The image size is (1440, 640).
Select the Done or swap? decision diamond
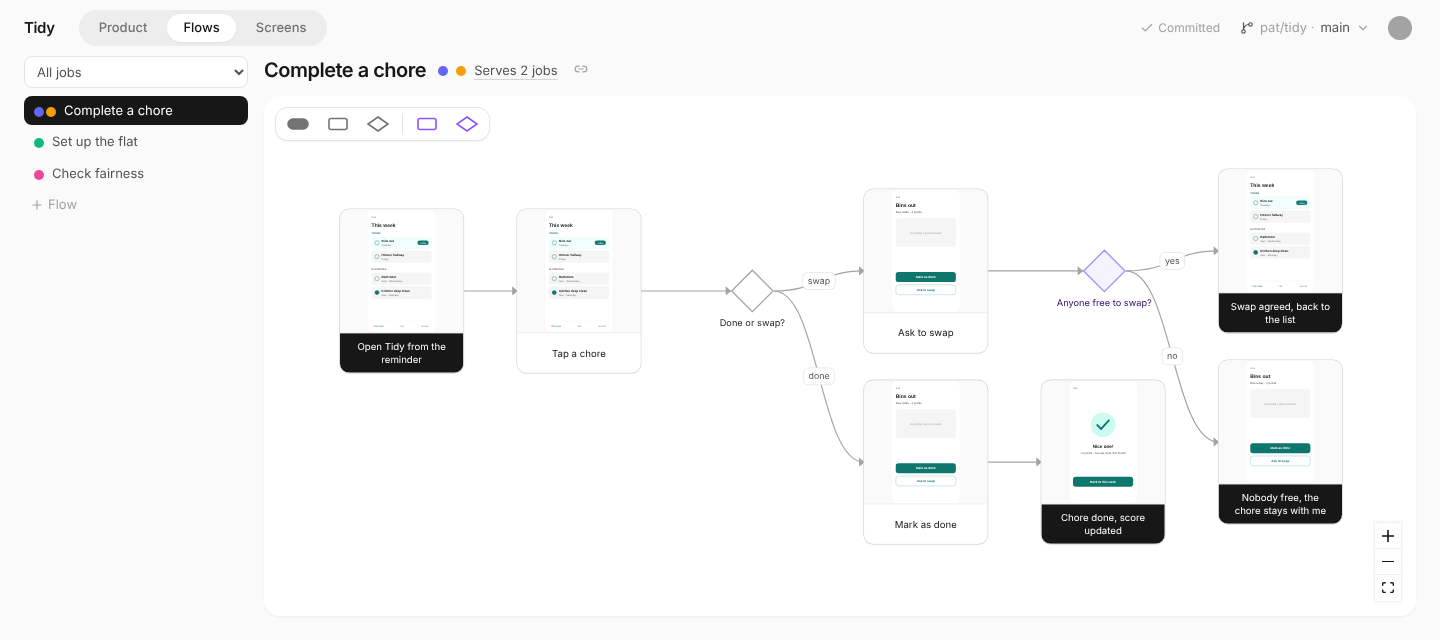point(752,291)
